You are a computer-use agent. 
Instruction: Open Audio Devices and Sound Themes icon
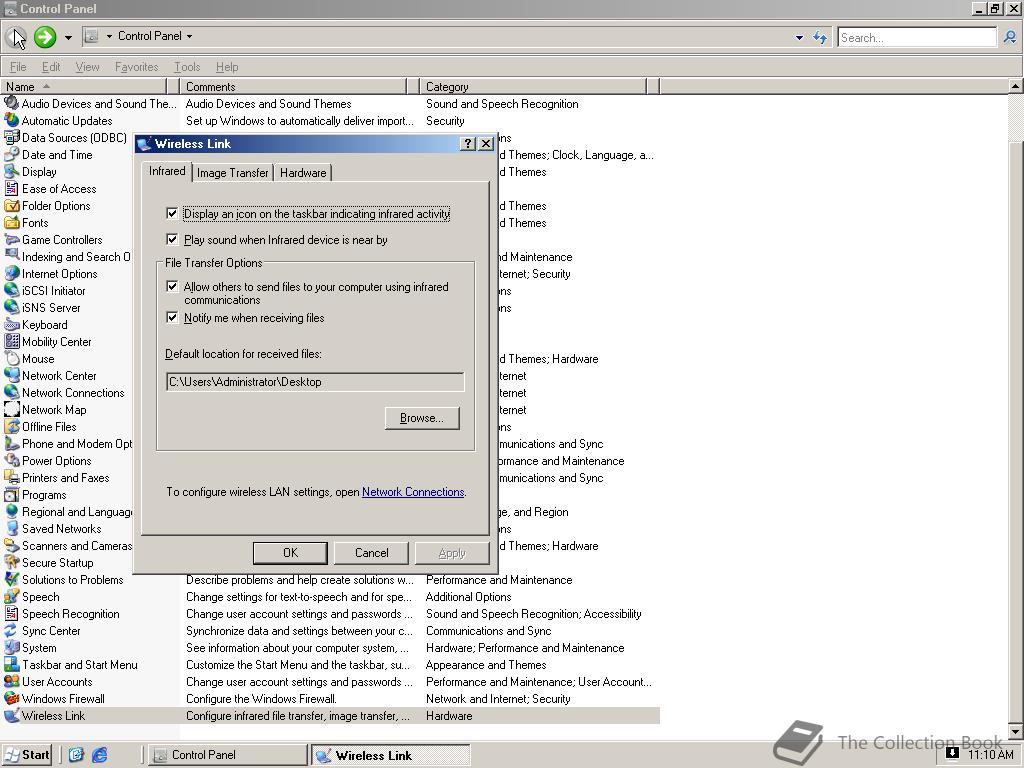12,103
